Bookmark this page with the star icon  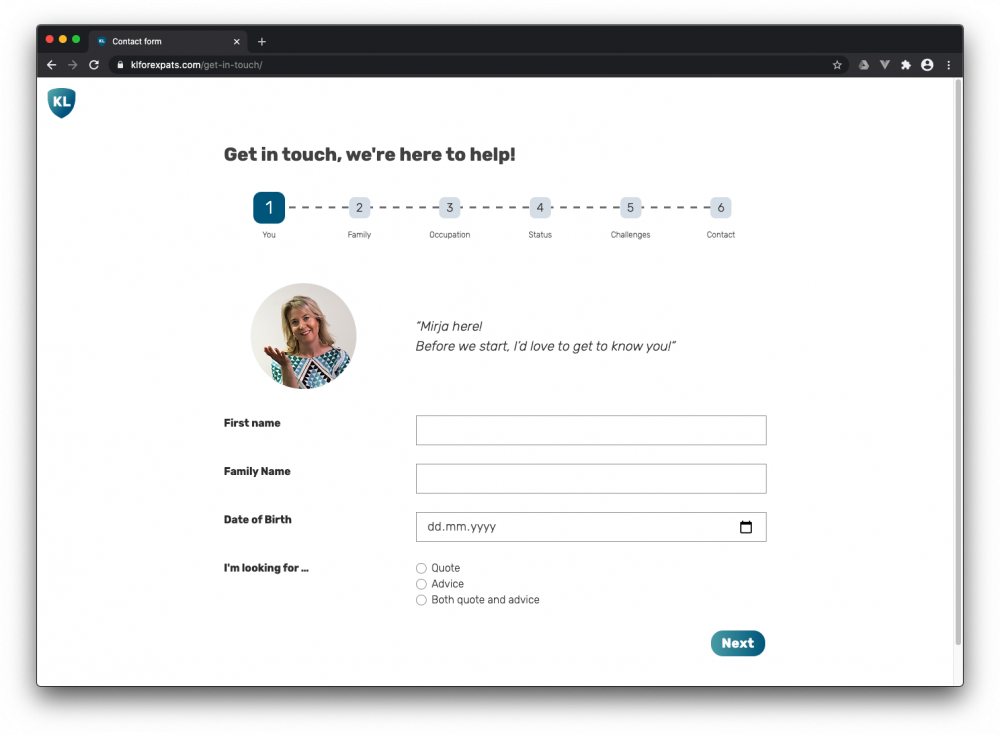pyautogui.click(x=837, y=65)
